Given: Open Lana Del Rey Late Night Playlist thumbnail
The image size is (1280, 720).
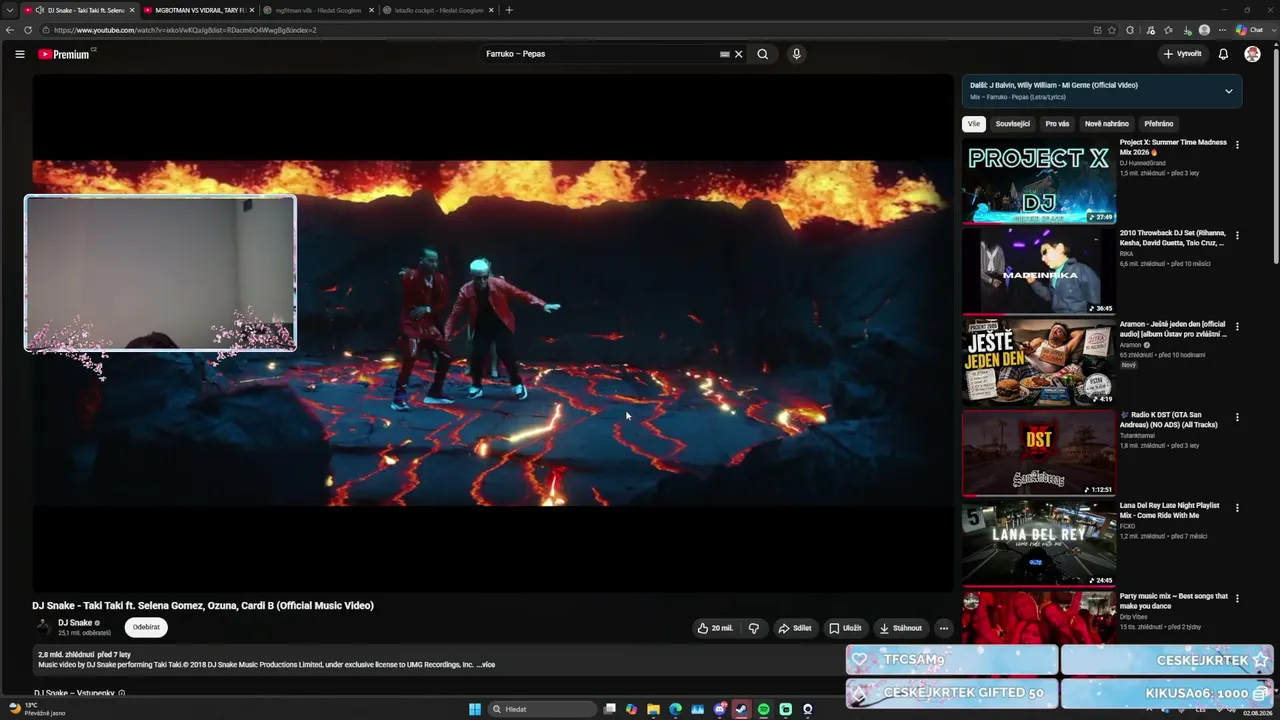Looking at the screenshot, I should (x=1039, y=543).
